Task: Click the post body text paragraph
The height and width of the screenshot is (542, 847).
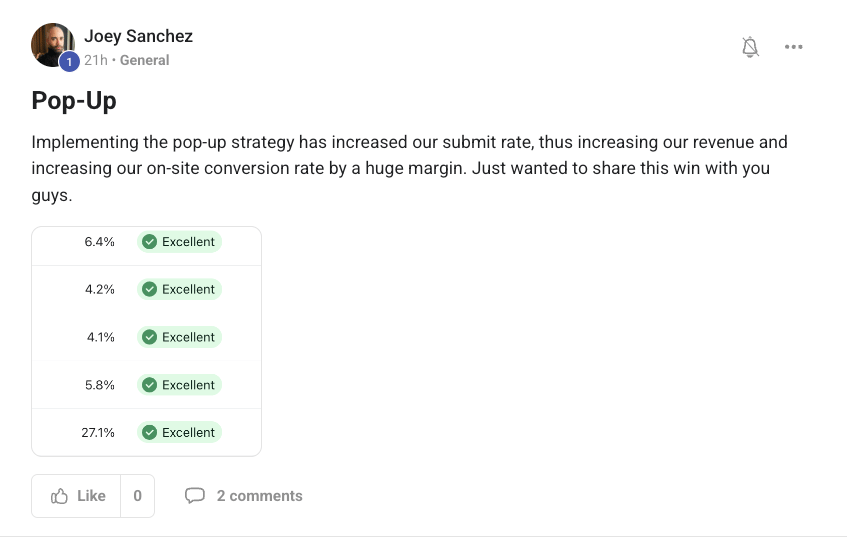Action: 400,169
